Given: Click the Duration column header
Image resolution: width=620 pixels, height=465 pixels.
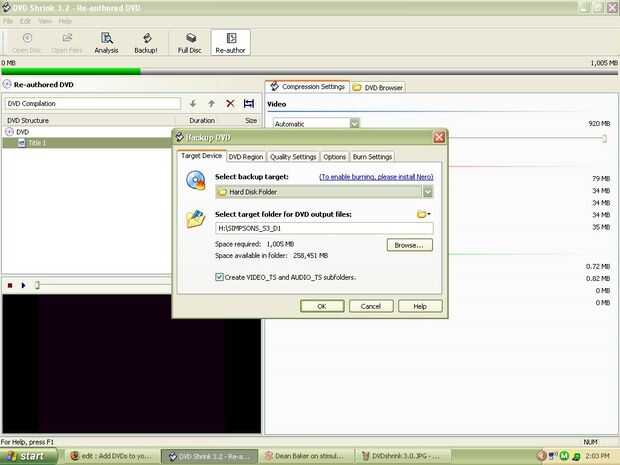Looking at the screenshot, I should pyautogui.click(x=202, y=120).
